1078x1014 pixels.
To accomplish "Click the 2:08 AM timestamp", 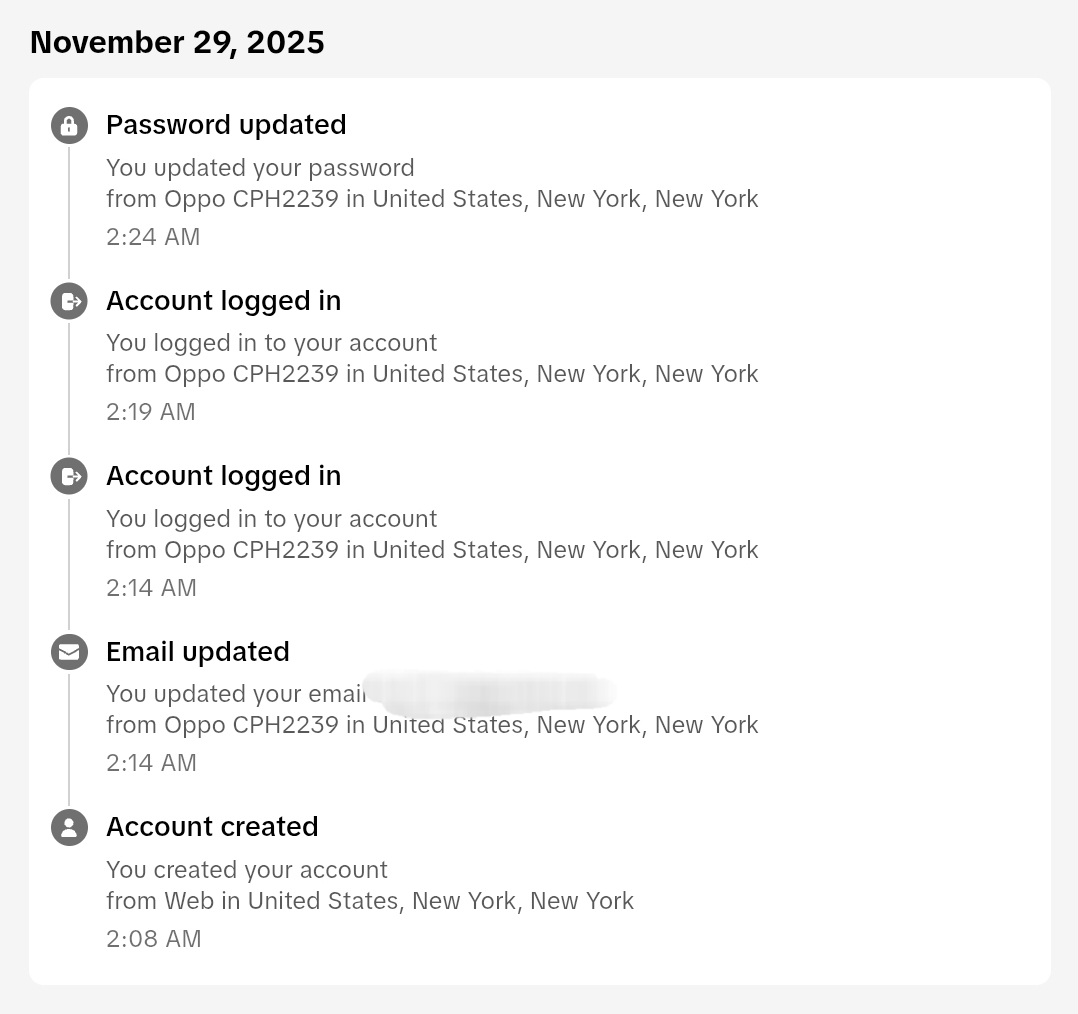I will 154,939.
